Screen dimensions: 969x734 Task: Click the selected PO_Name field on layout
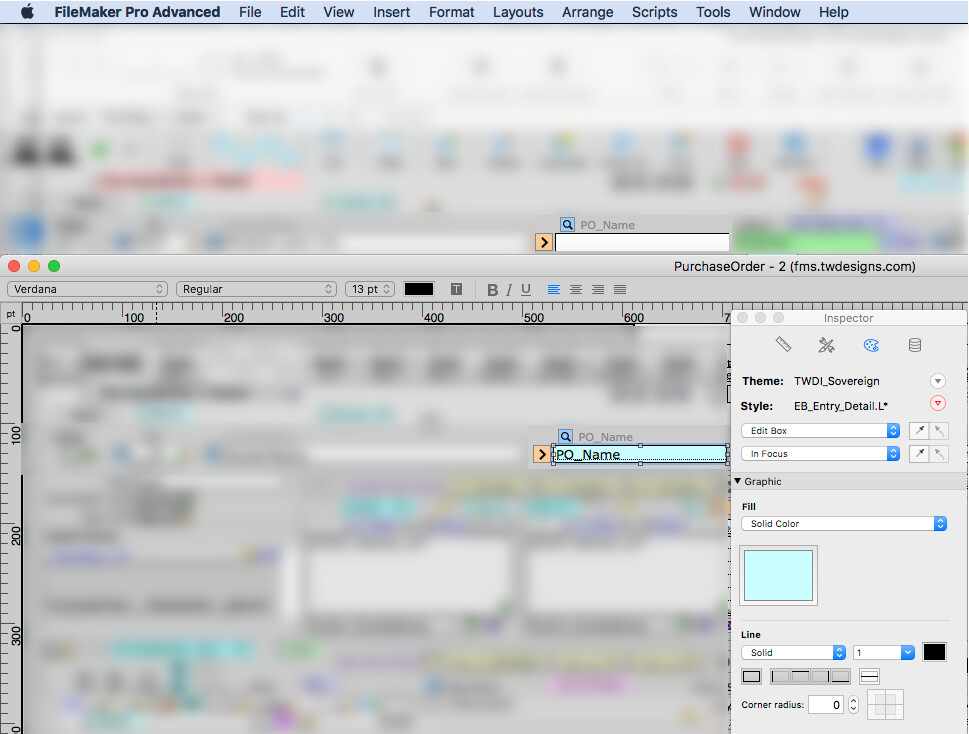(640, 454)
